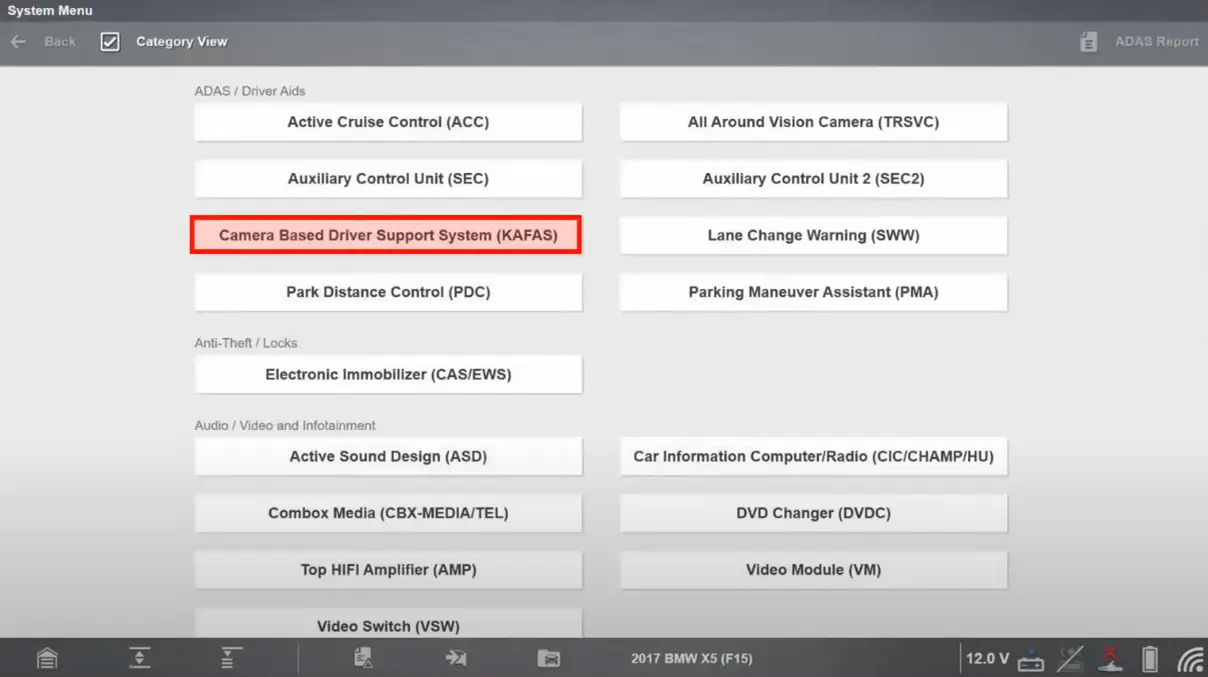Go Back to the previous screen
The width and height of the screenshot is (1208, 677).
[44, 42]
